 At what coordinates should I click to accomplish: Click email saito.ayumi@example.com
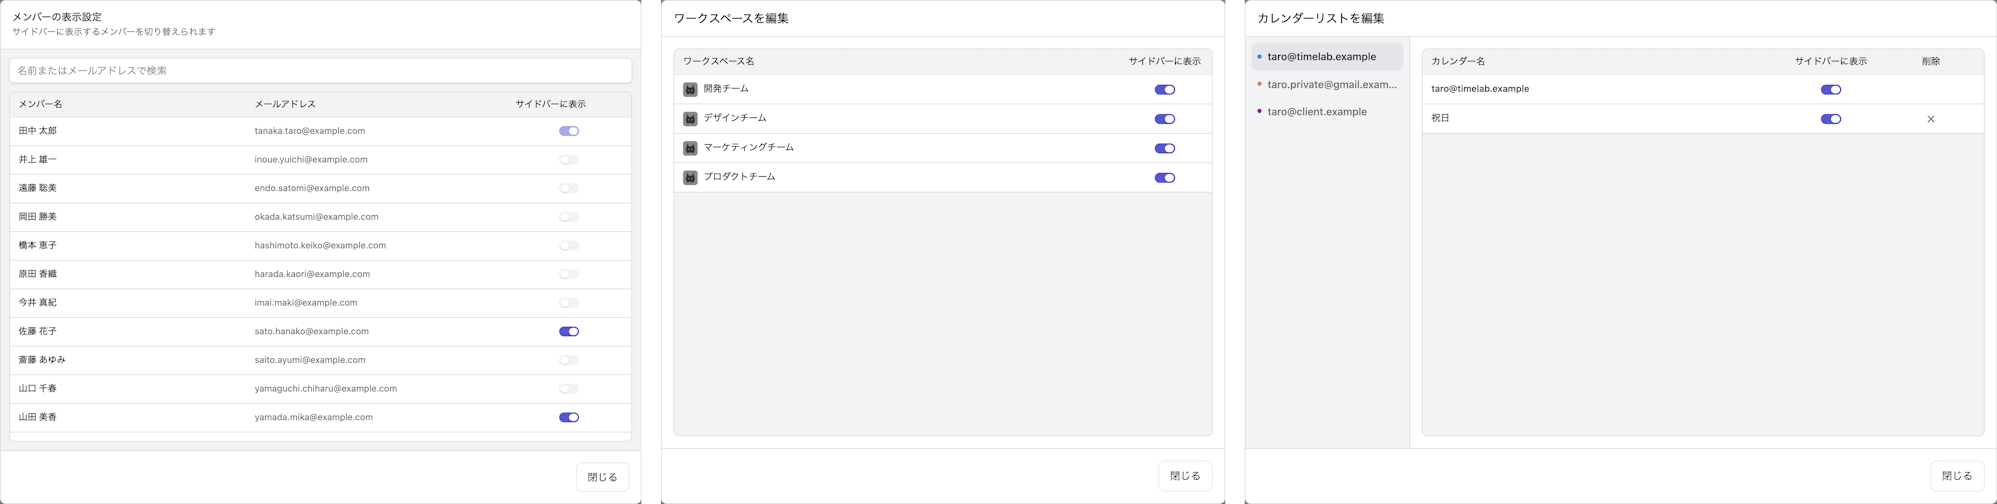(x=310, y=360)
